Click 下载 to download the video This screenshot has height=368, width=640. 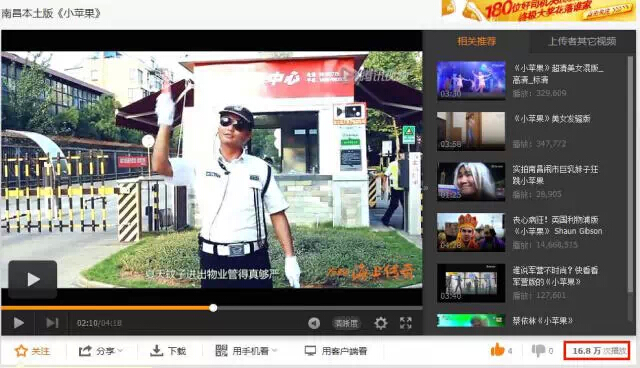point(168,351)
